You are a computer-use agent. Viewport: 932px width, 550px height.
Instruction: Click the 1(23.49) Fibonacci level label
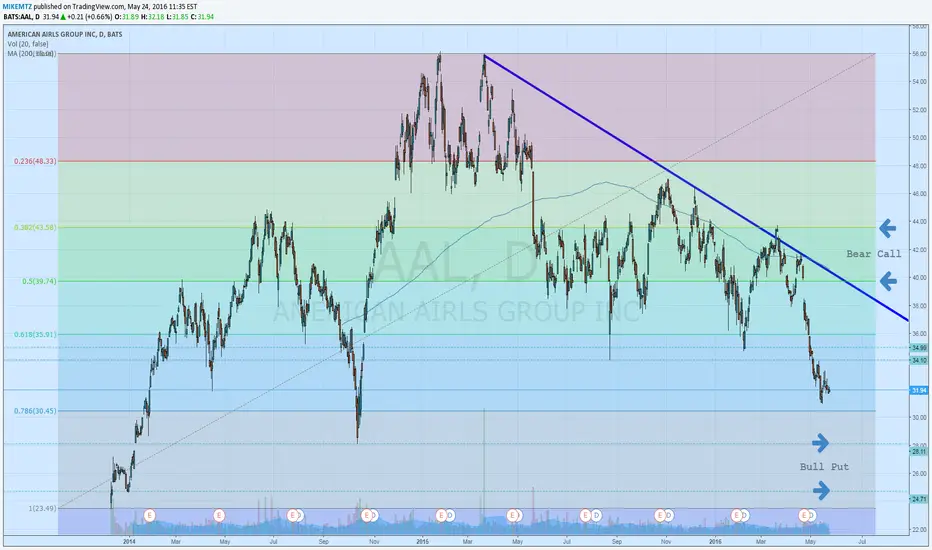(43, 508)
